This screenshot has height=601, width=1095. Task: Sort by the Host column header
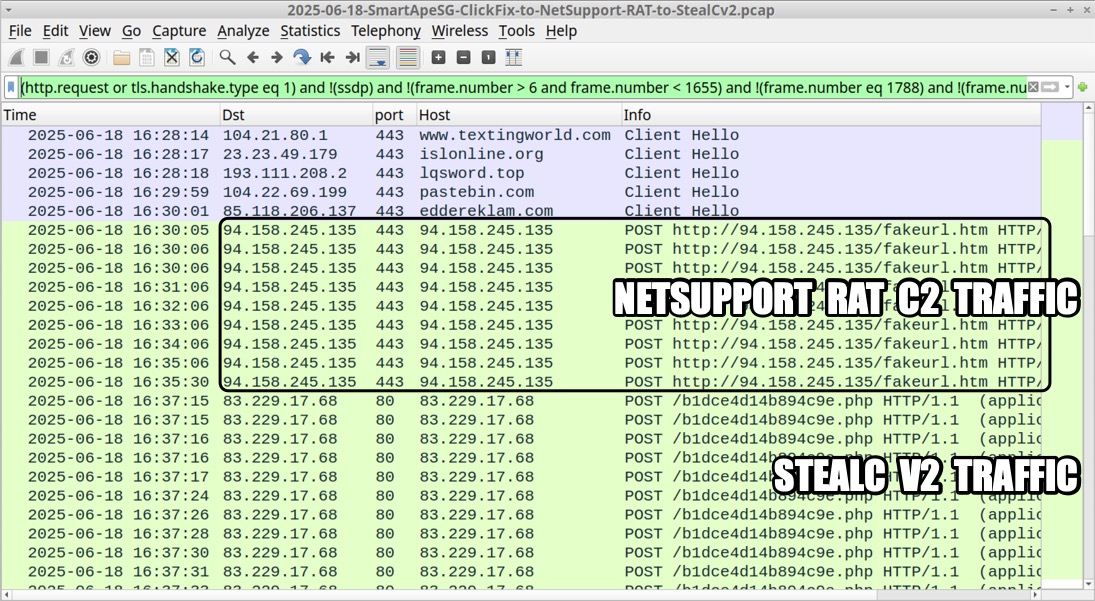(x=519, y=114)
